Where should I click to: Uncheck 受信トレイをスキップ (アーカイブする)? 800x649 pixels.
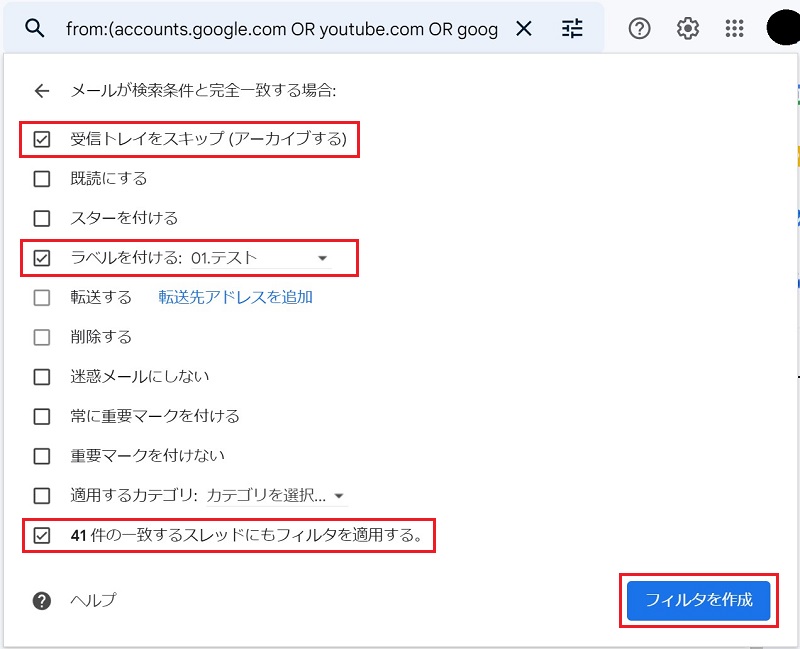[42, 139]
